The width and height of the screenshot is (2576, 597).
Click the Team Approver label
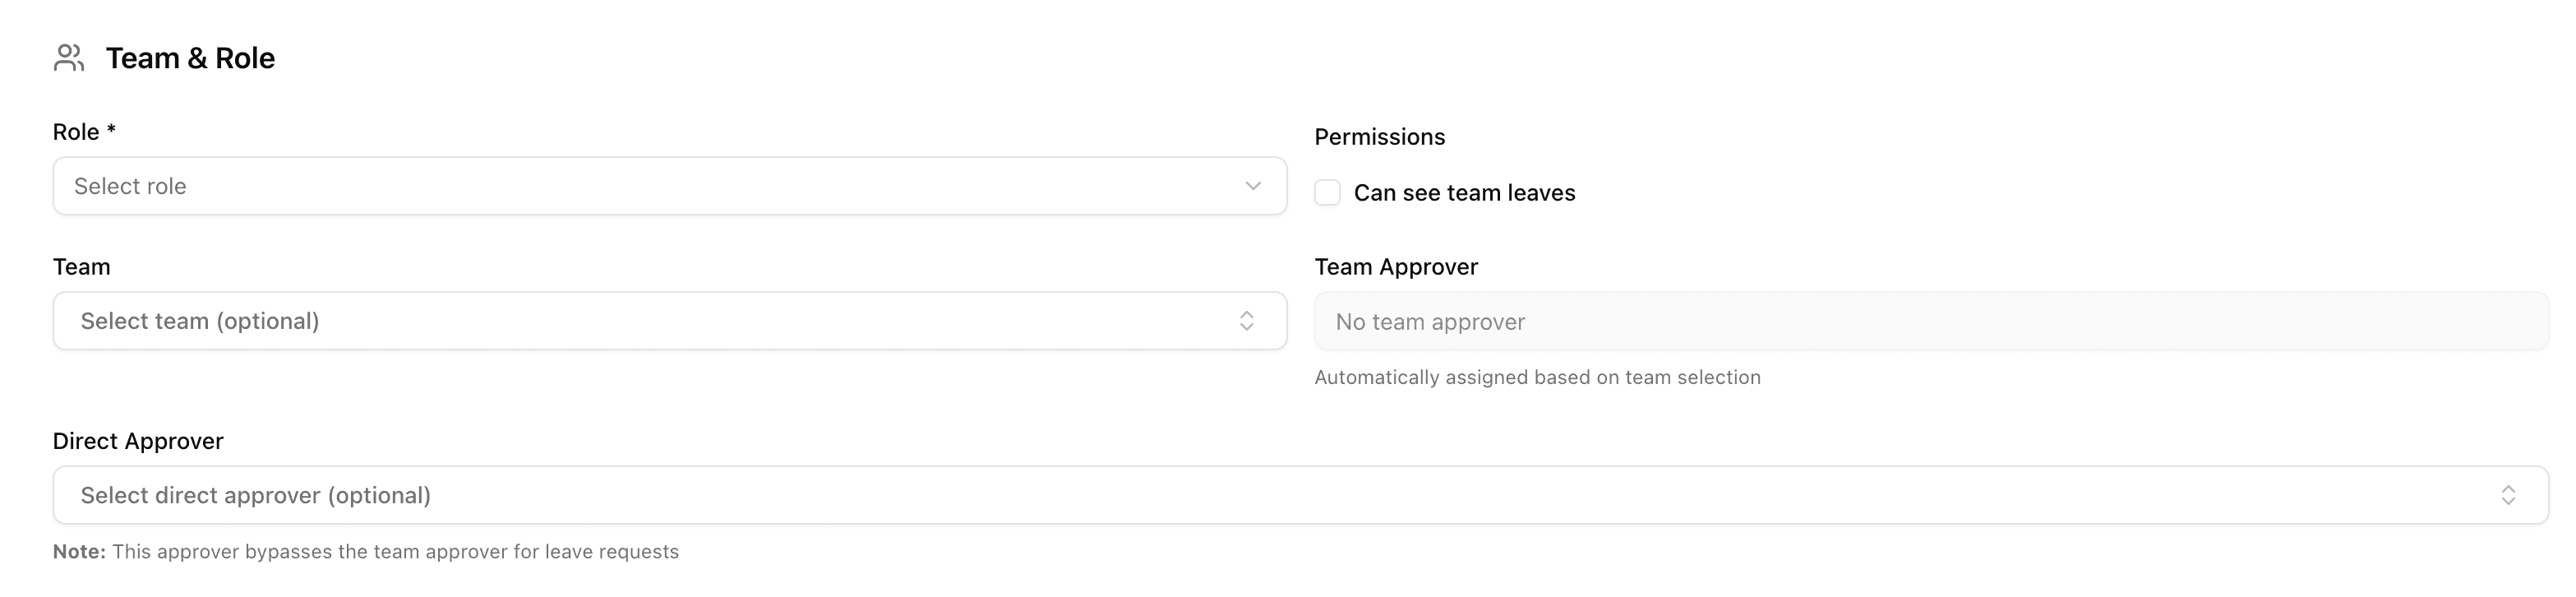click(x=1396, y=266)
